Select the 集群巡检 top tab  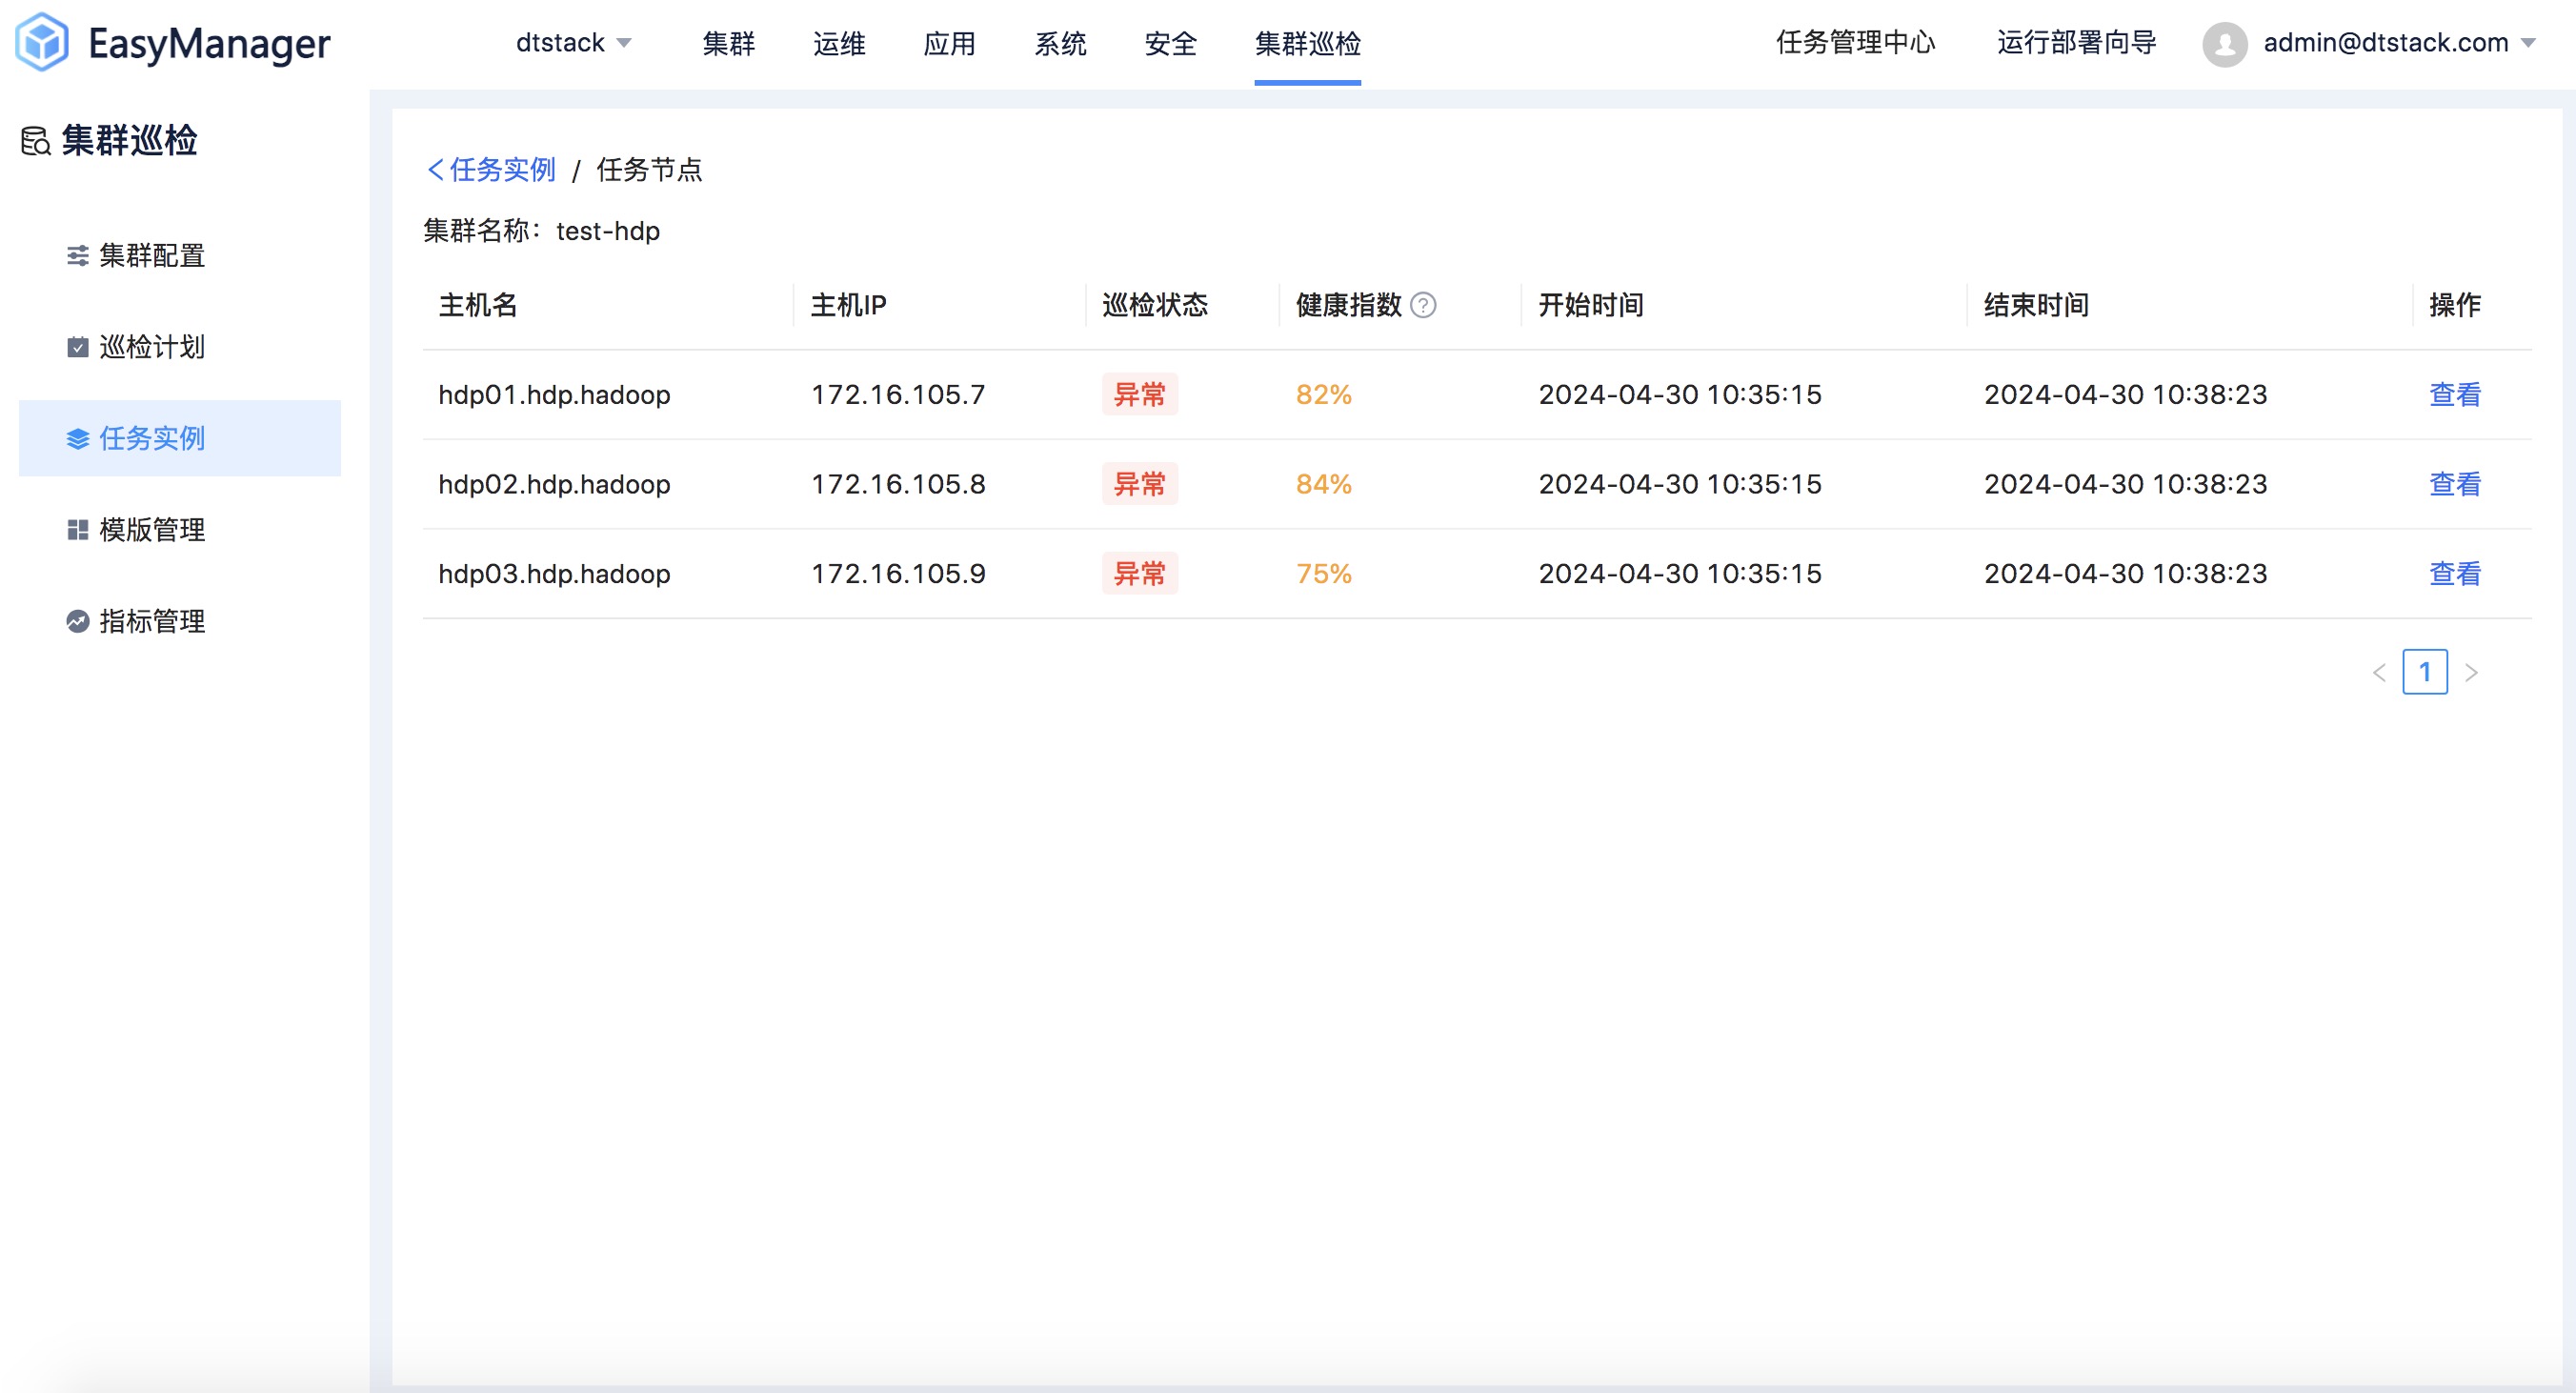pyautogui.click(x=1308, y=44)
